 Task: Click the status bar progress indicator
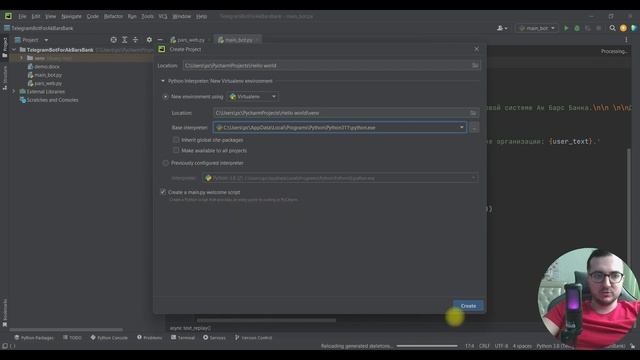[427, 346]
